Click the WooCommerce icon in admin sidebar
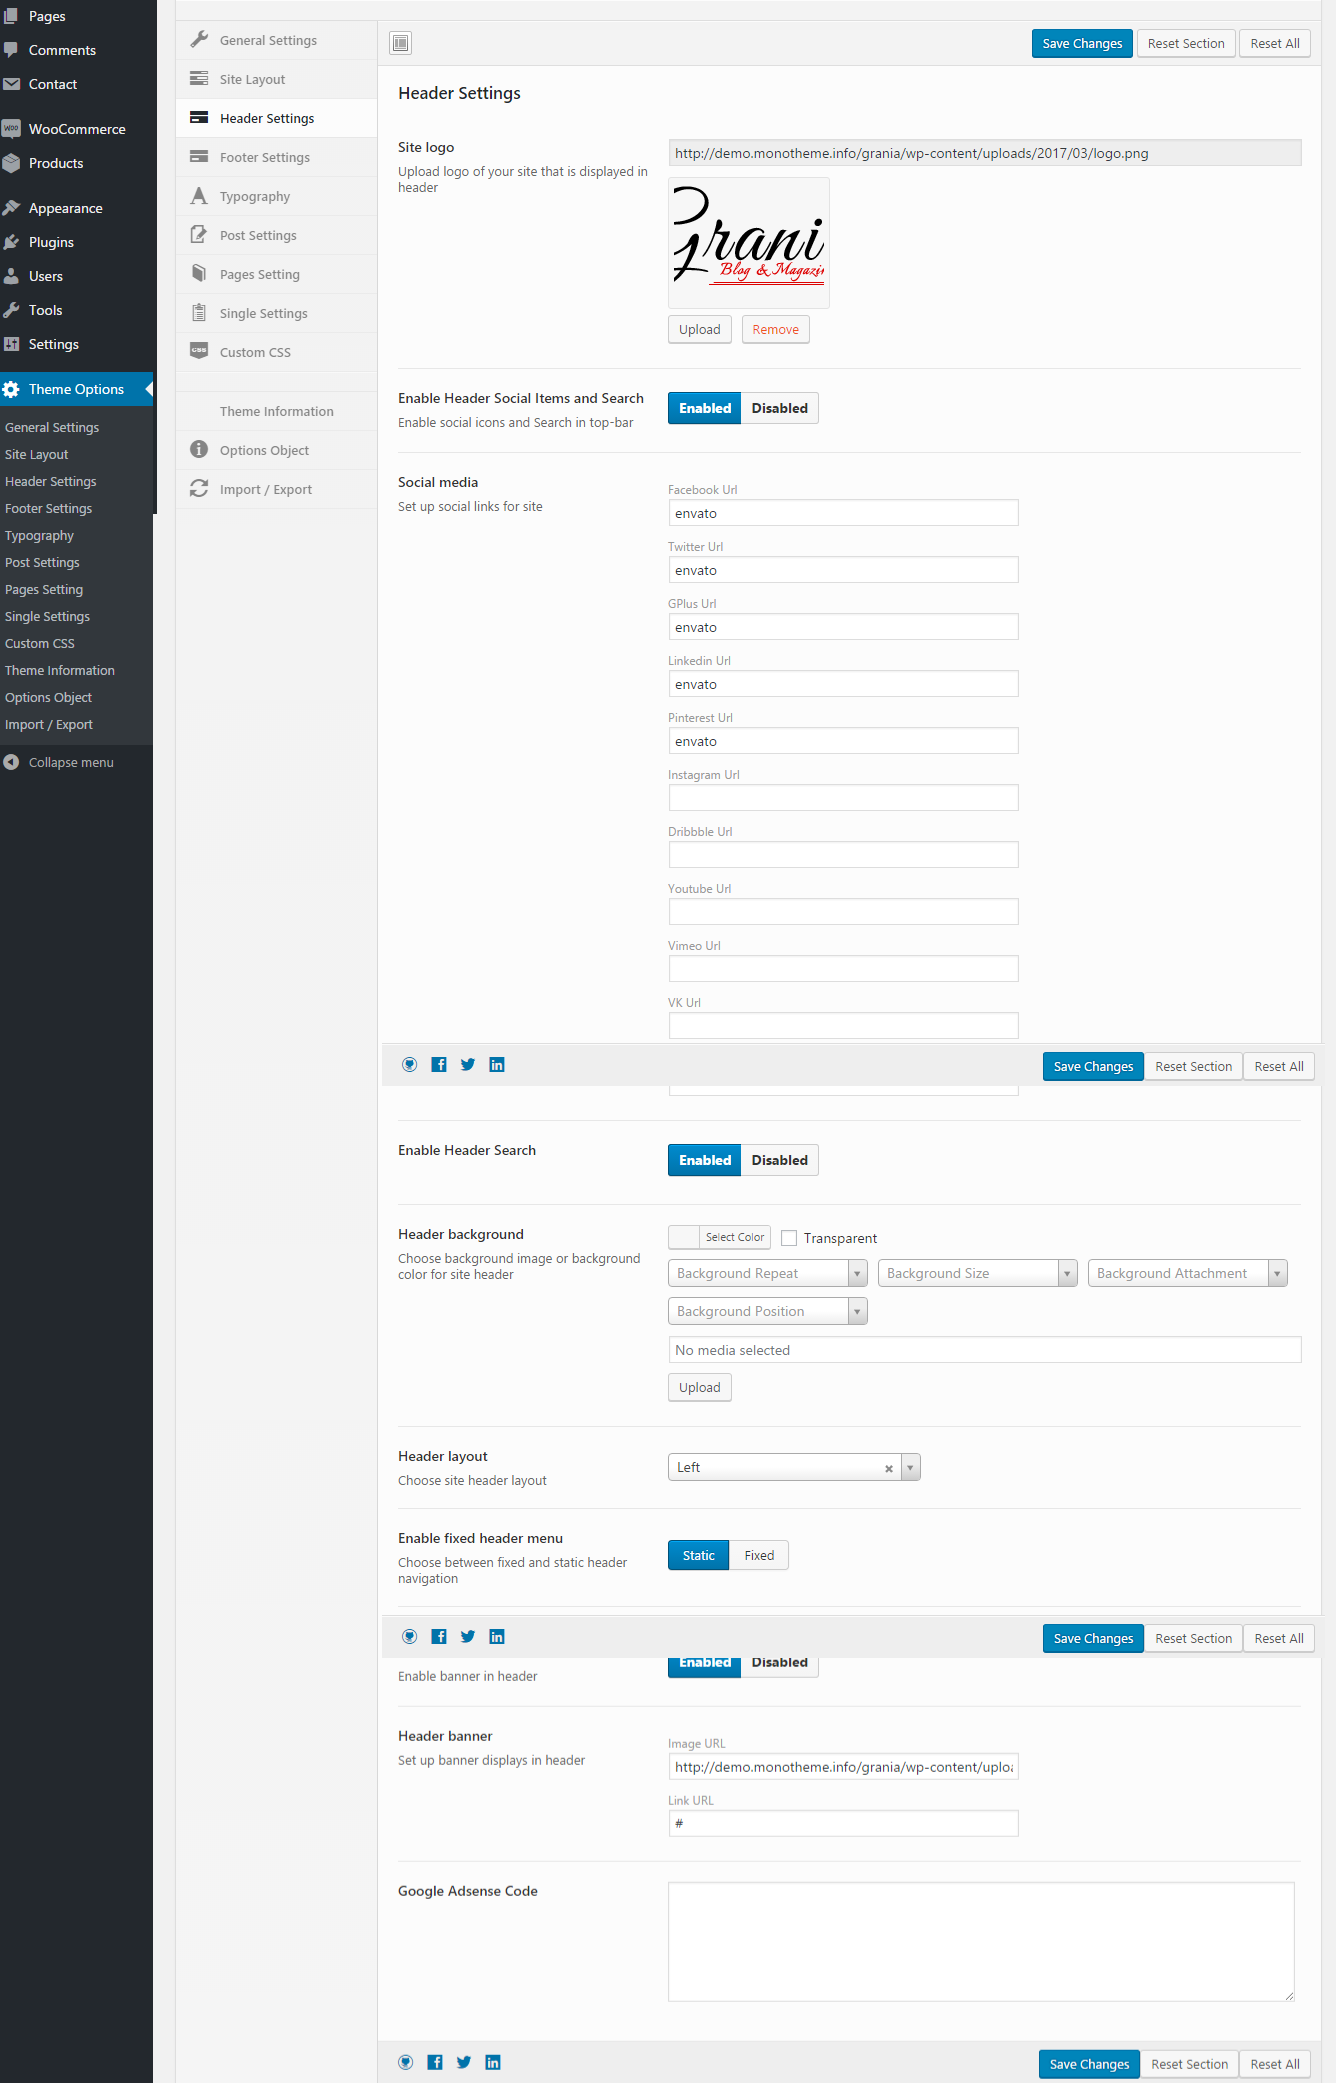 [12, 129]
